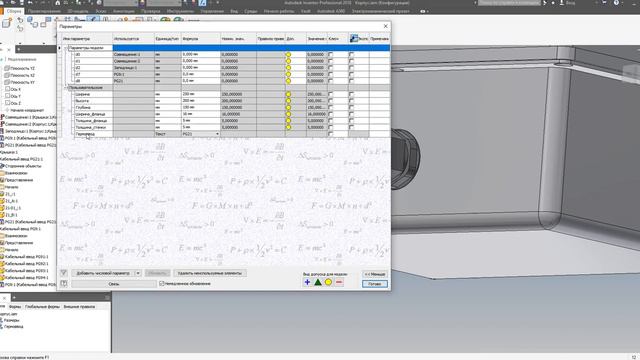
Task: Click the Place Component icon on the ribbon
Action: (x=7, y=23)
